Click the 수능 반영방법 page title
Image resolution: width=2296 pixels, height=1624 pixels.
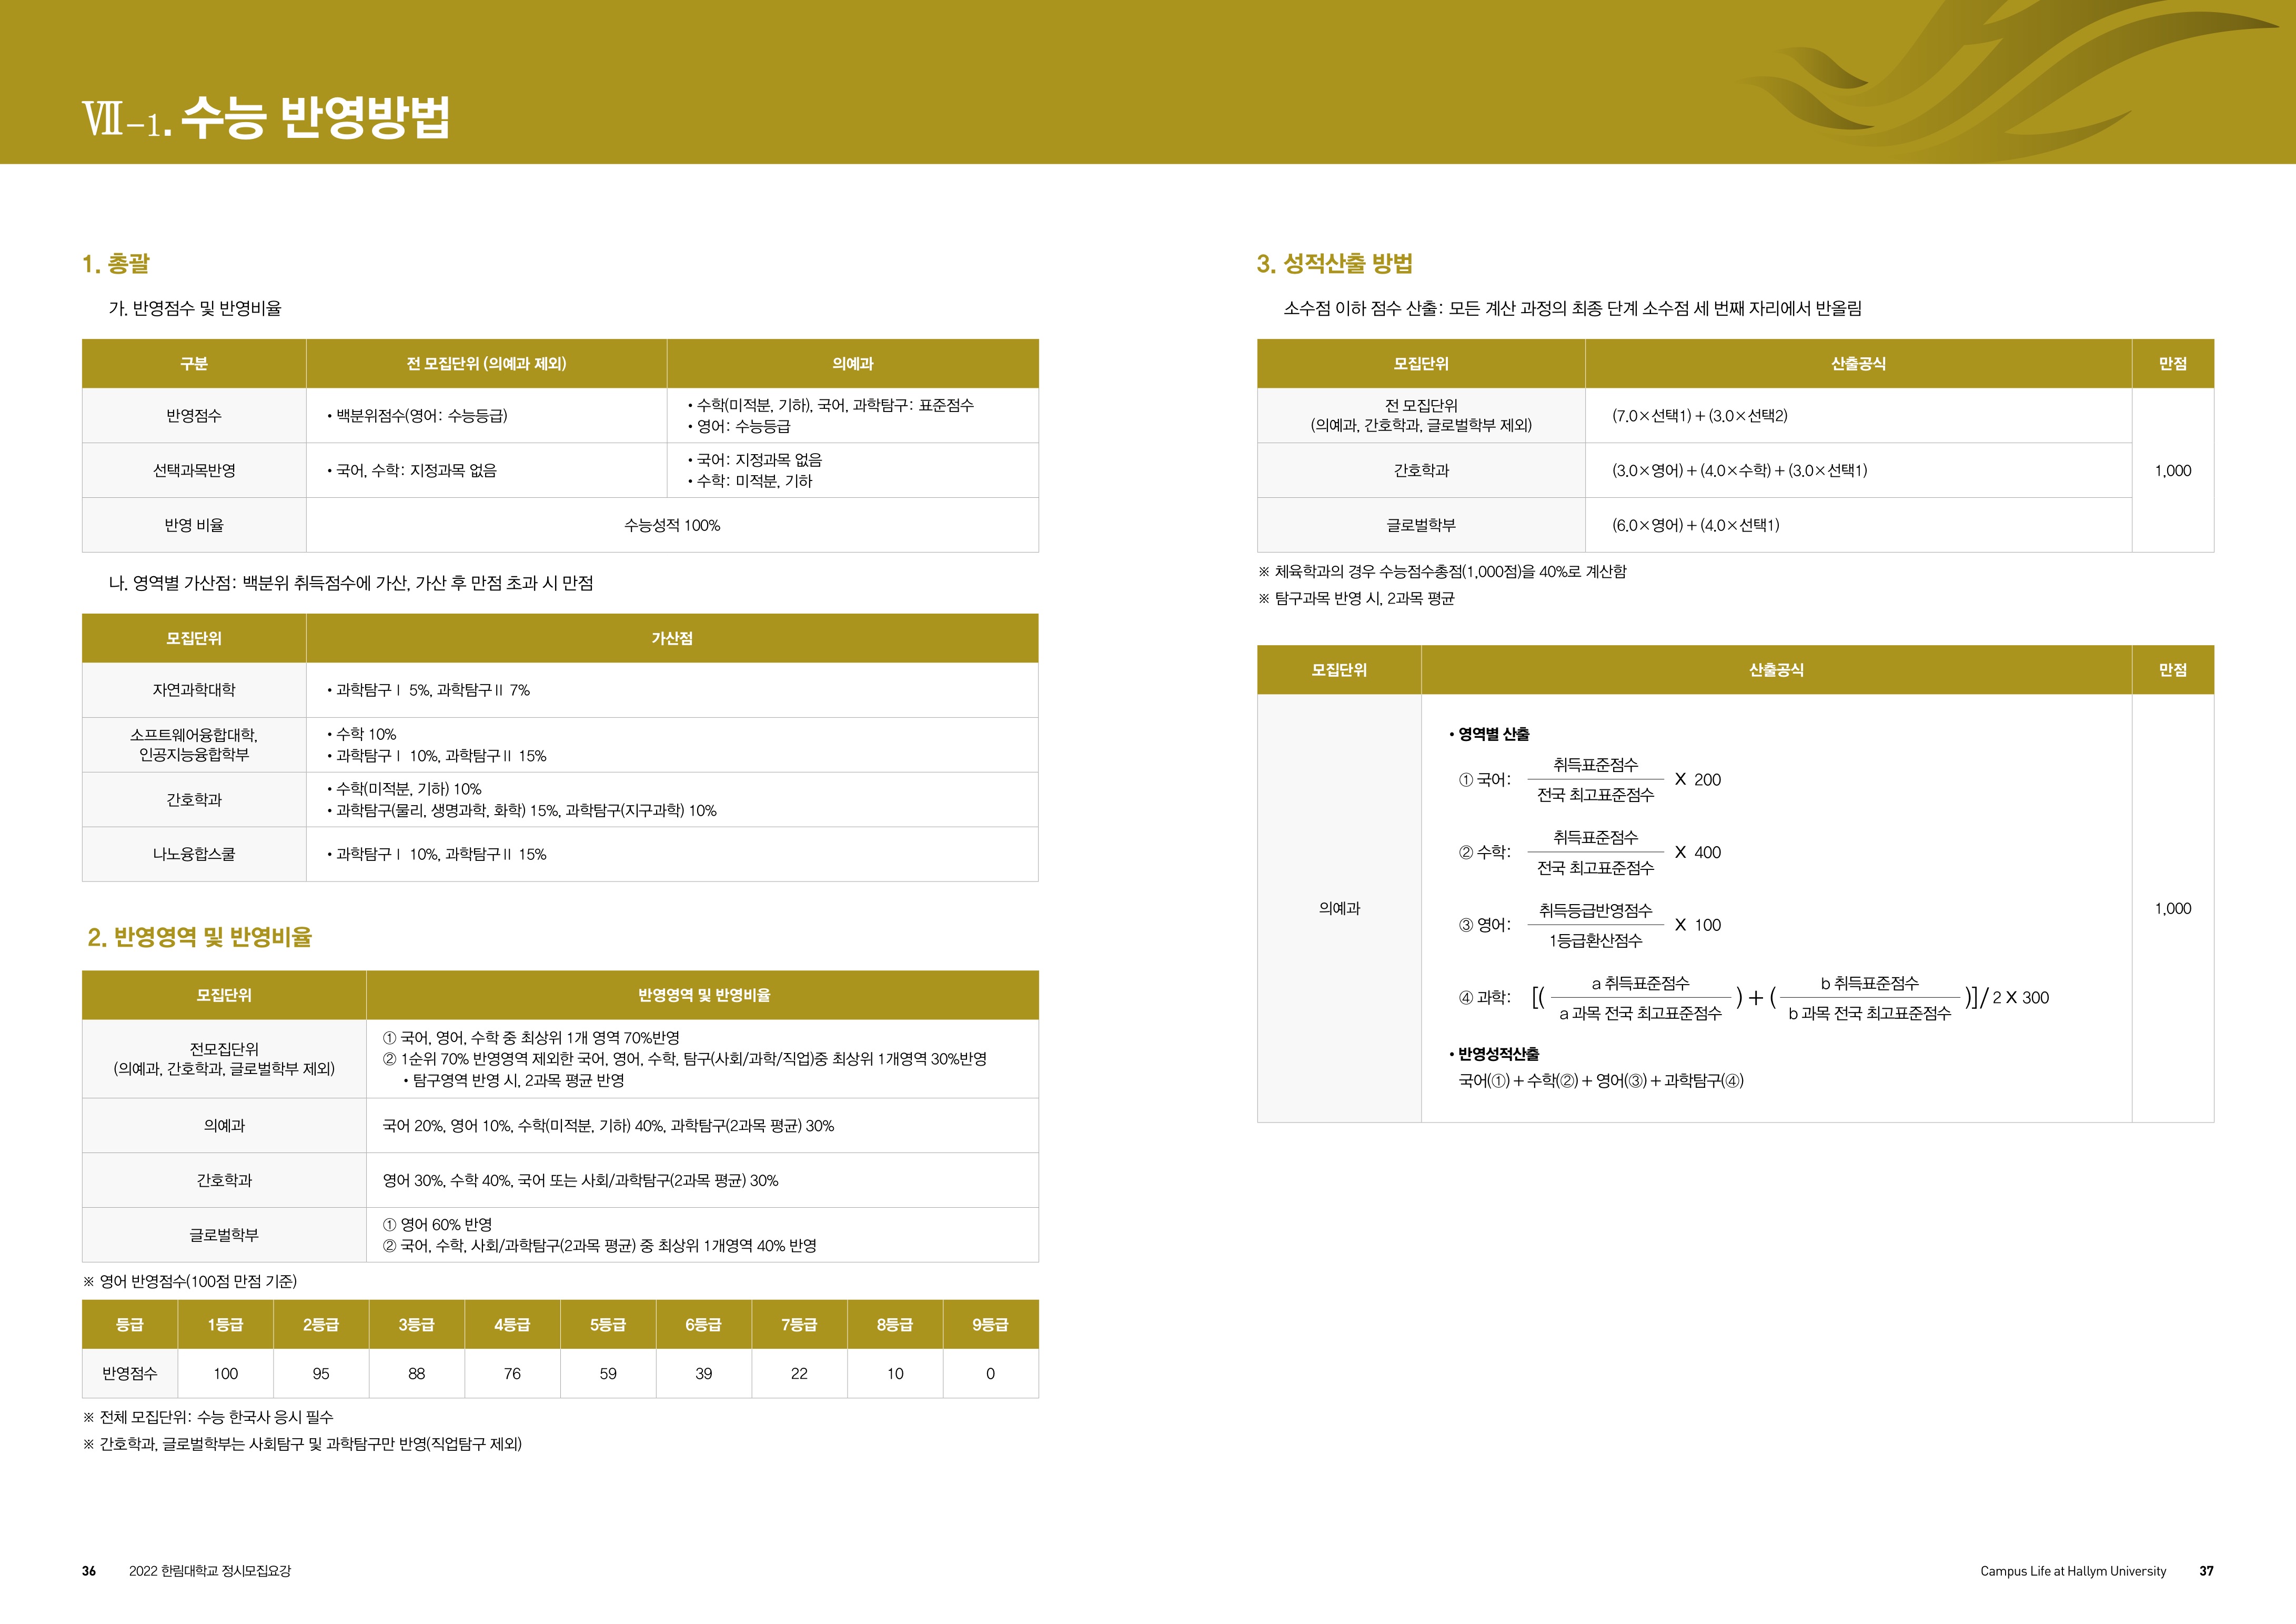(315, 118)
